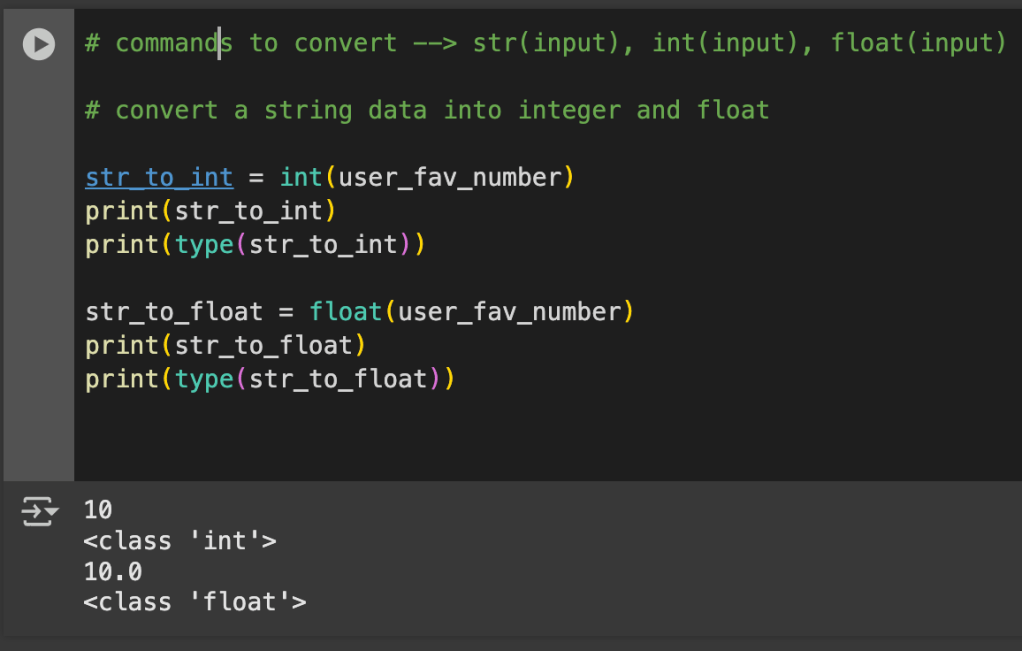Click the output value 10
The width and height of the screenshot is (1022, 651).
98,510
